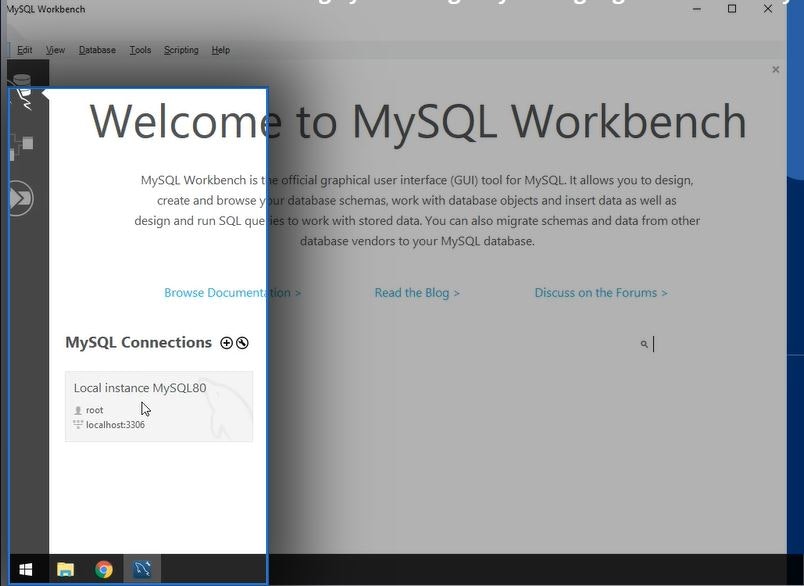This screenshot has width=804, height=586.
Task: Click the localhost:3306 host text
Action: tap(115, 425)
